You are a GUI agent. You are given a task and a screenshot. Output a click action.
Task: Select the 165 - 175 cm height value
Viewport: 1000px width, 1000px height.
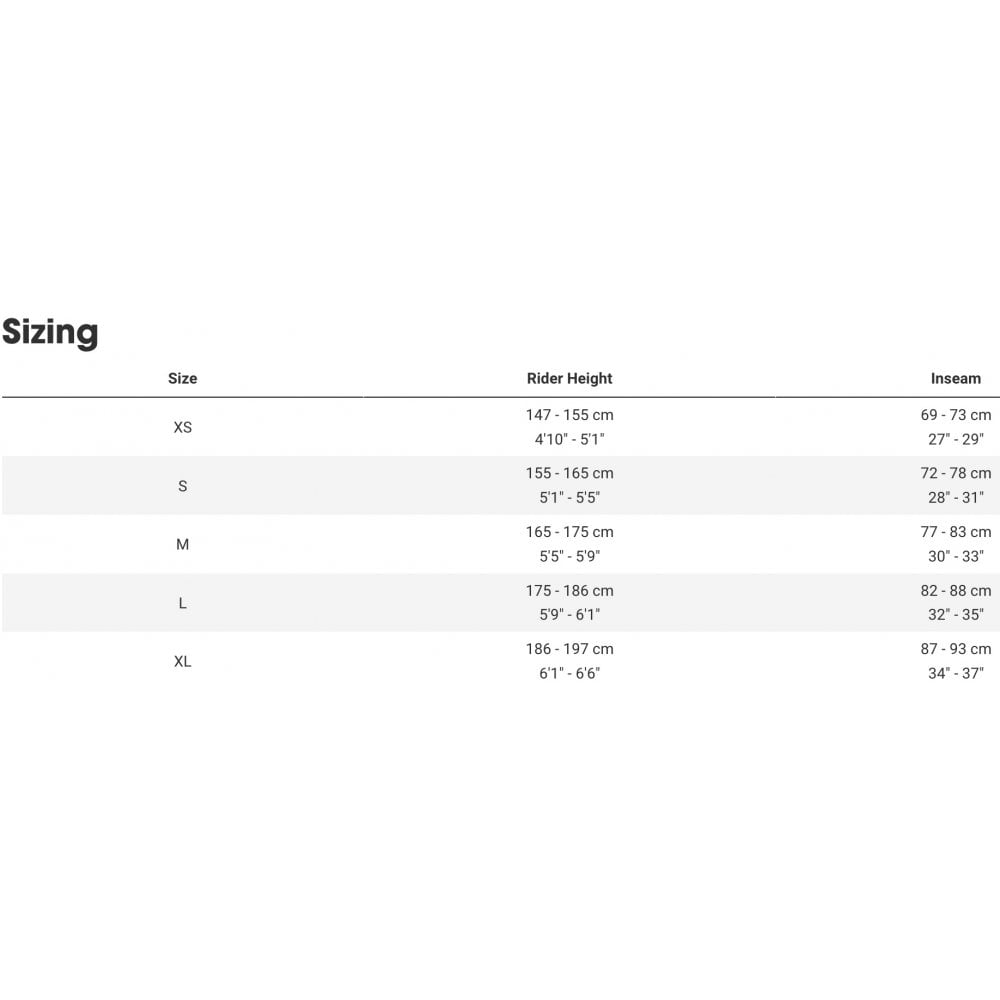[570, 532]
